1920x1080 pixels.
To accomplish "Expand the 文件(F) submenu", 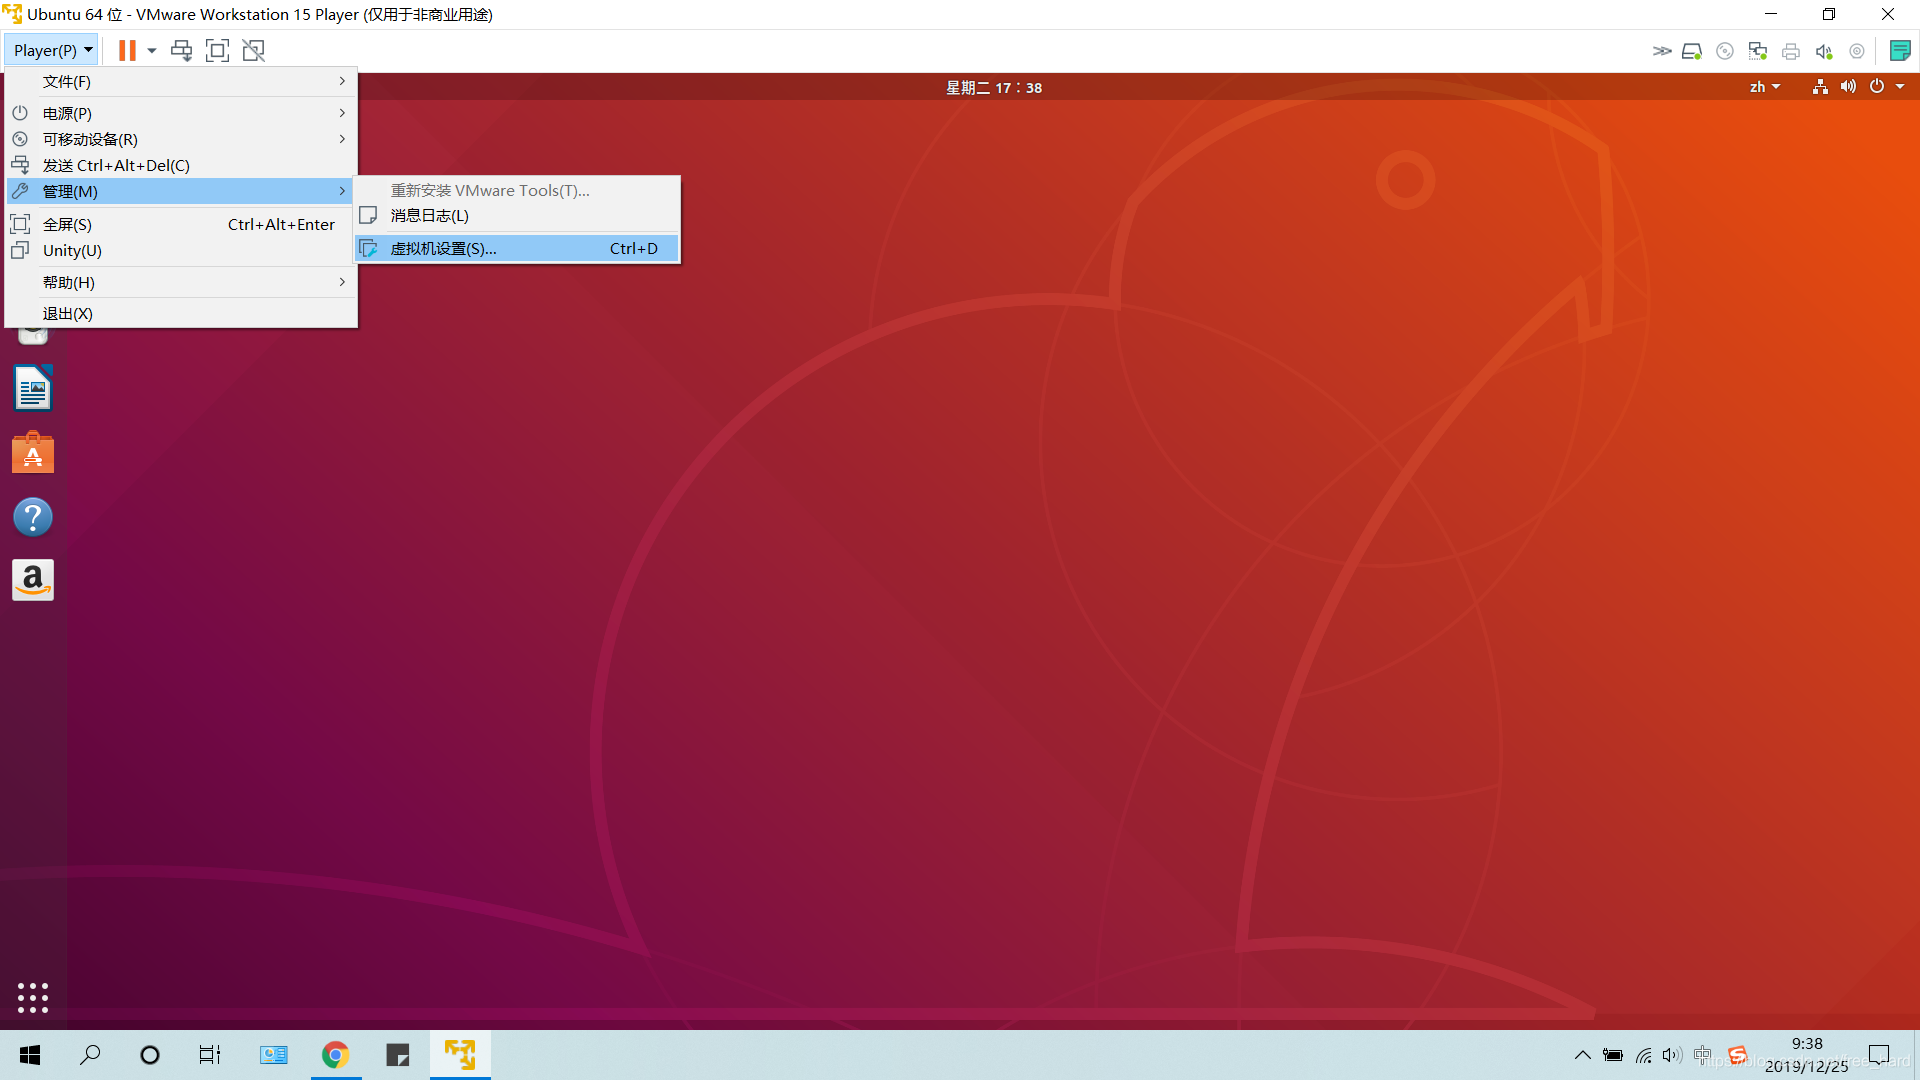I will click(x=181, y=81).
